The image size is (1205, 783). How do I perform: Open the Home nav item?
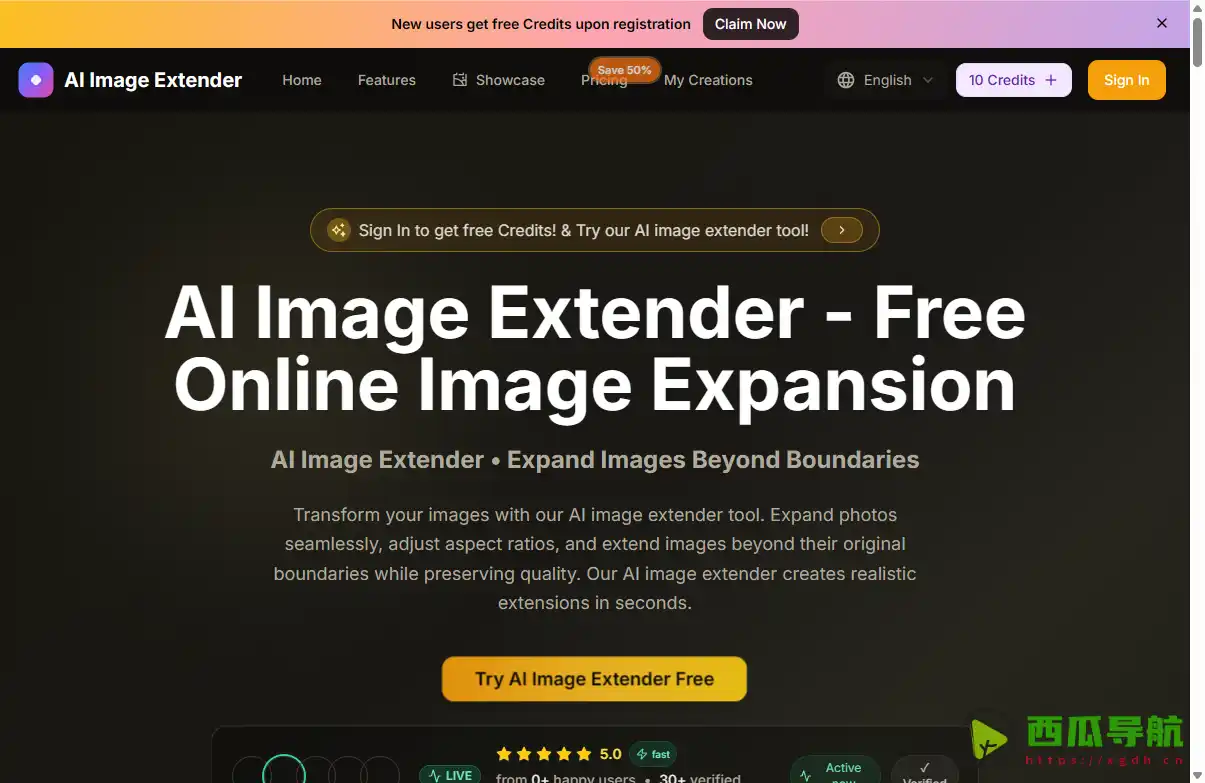(302, 80)
